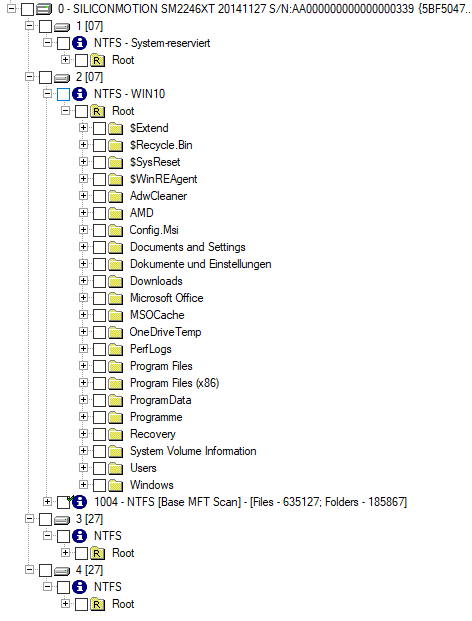Screen dimensions: 472x621
Task: Check the box for Program Files (x86)
Action: pyautogui.click(x=99, y=383)
